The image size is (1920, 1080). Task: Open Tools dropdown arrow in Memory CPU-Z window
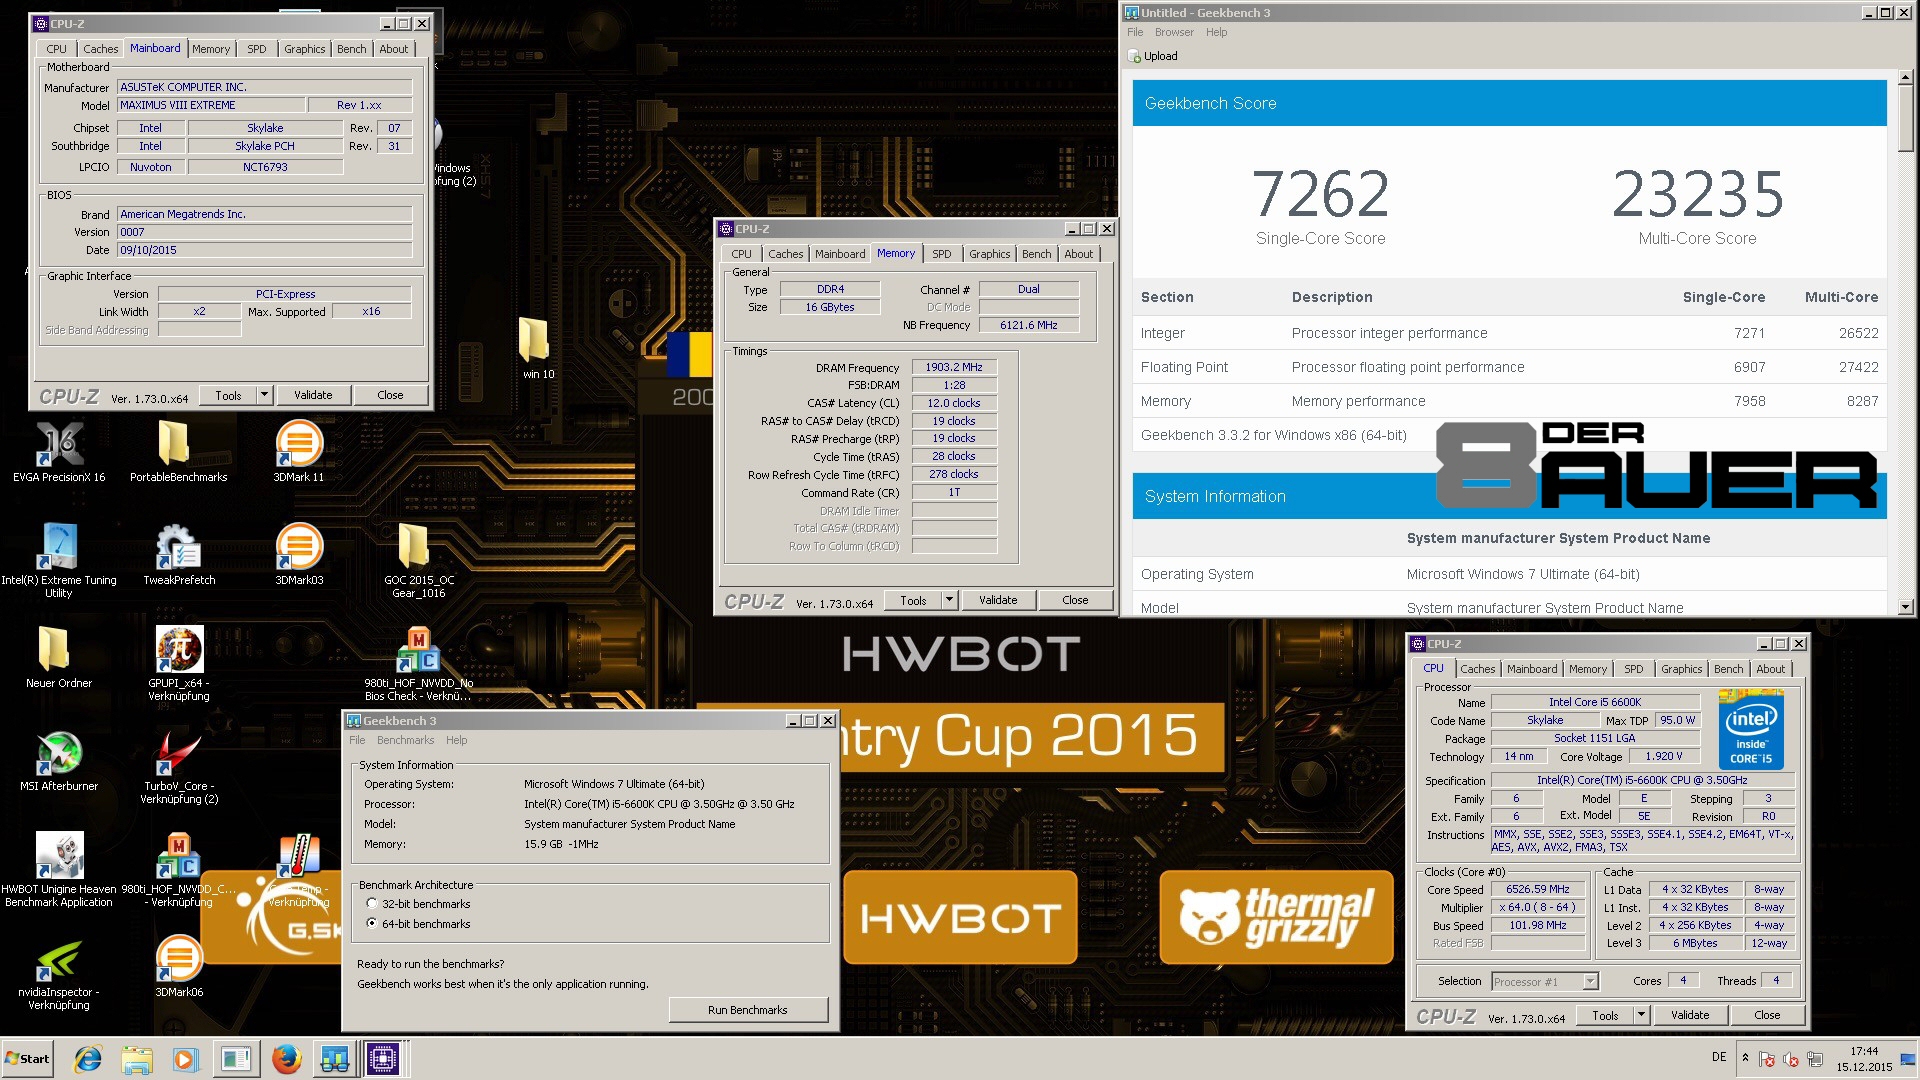[950, 600]
